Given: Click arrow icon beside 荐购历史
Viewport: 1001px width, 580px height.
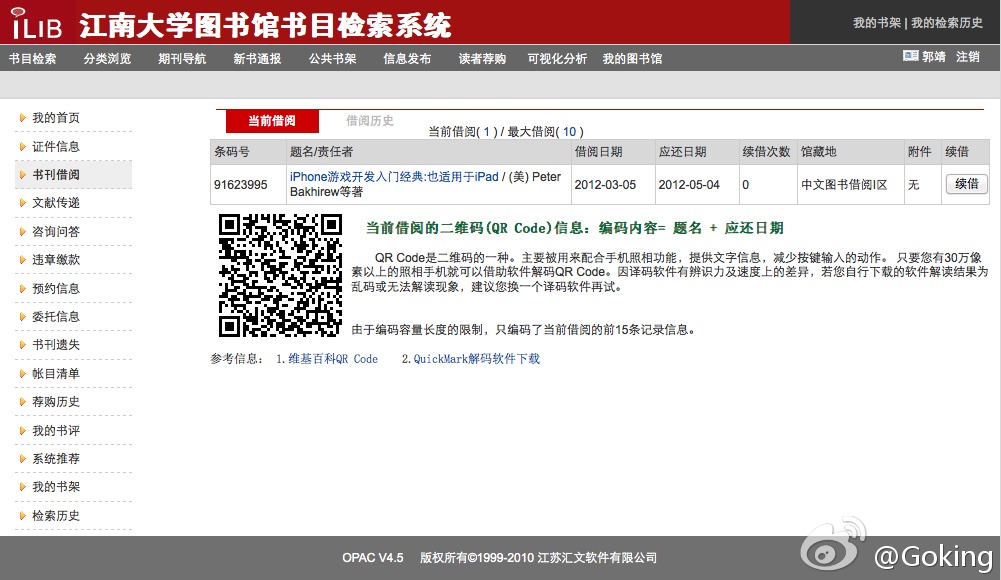Looking at the screenshot, I should pos(23,402).
